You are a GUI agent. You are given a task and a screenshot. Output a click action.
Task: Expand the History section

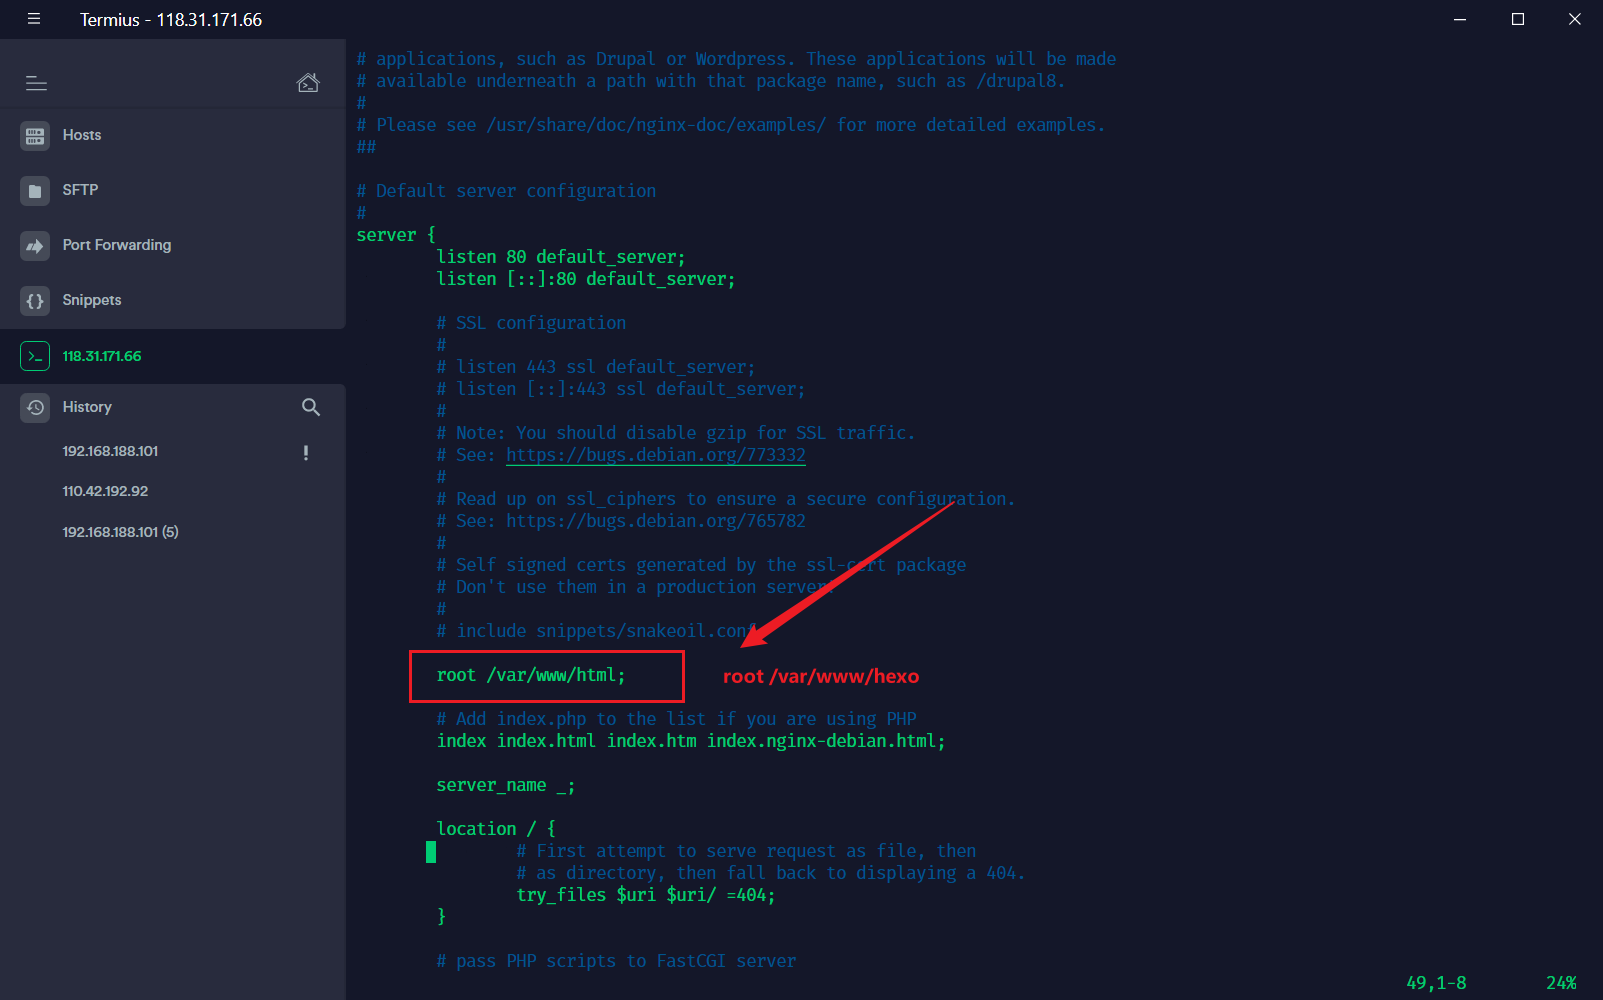click(x=88, y=407)
